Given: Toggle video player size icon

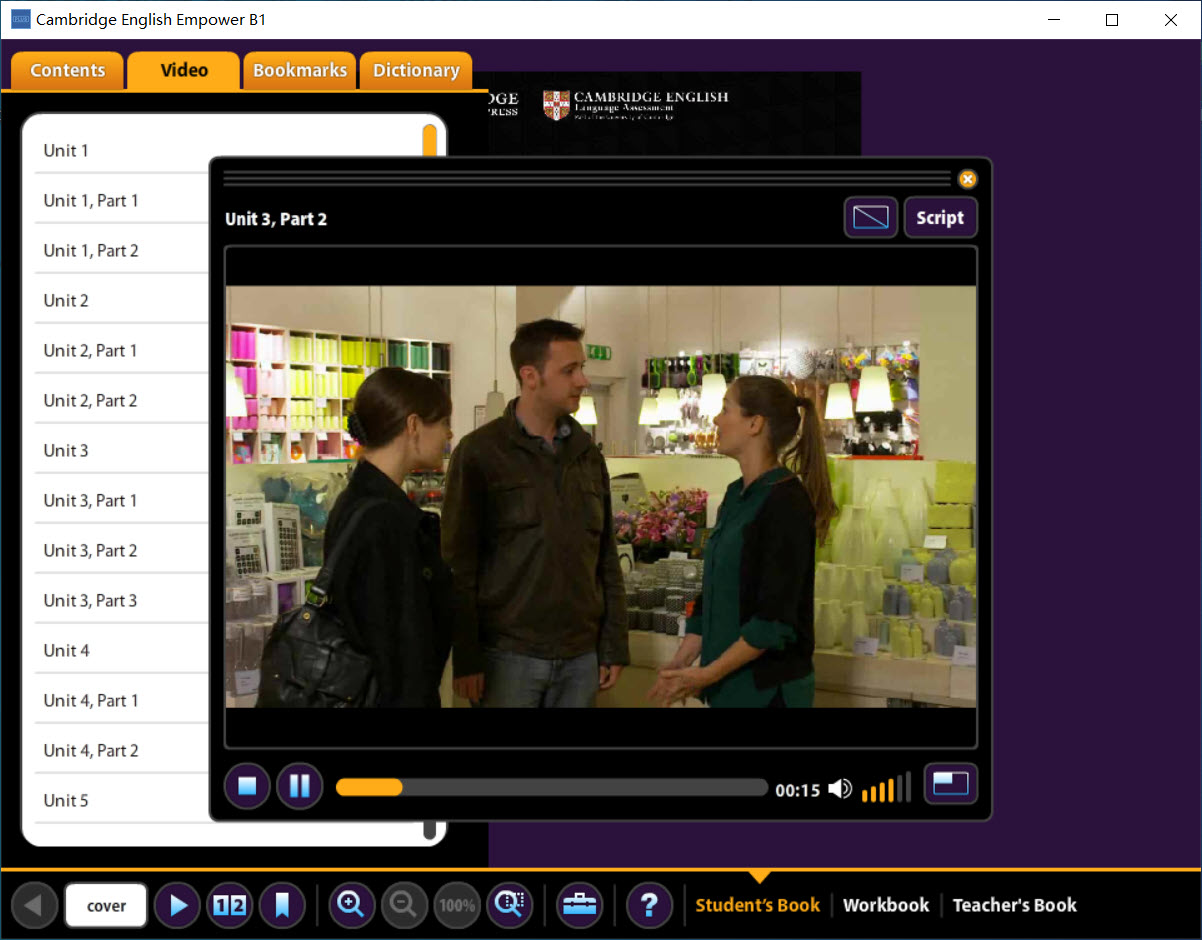Looking at the screenshot, I should 950,785.
